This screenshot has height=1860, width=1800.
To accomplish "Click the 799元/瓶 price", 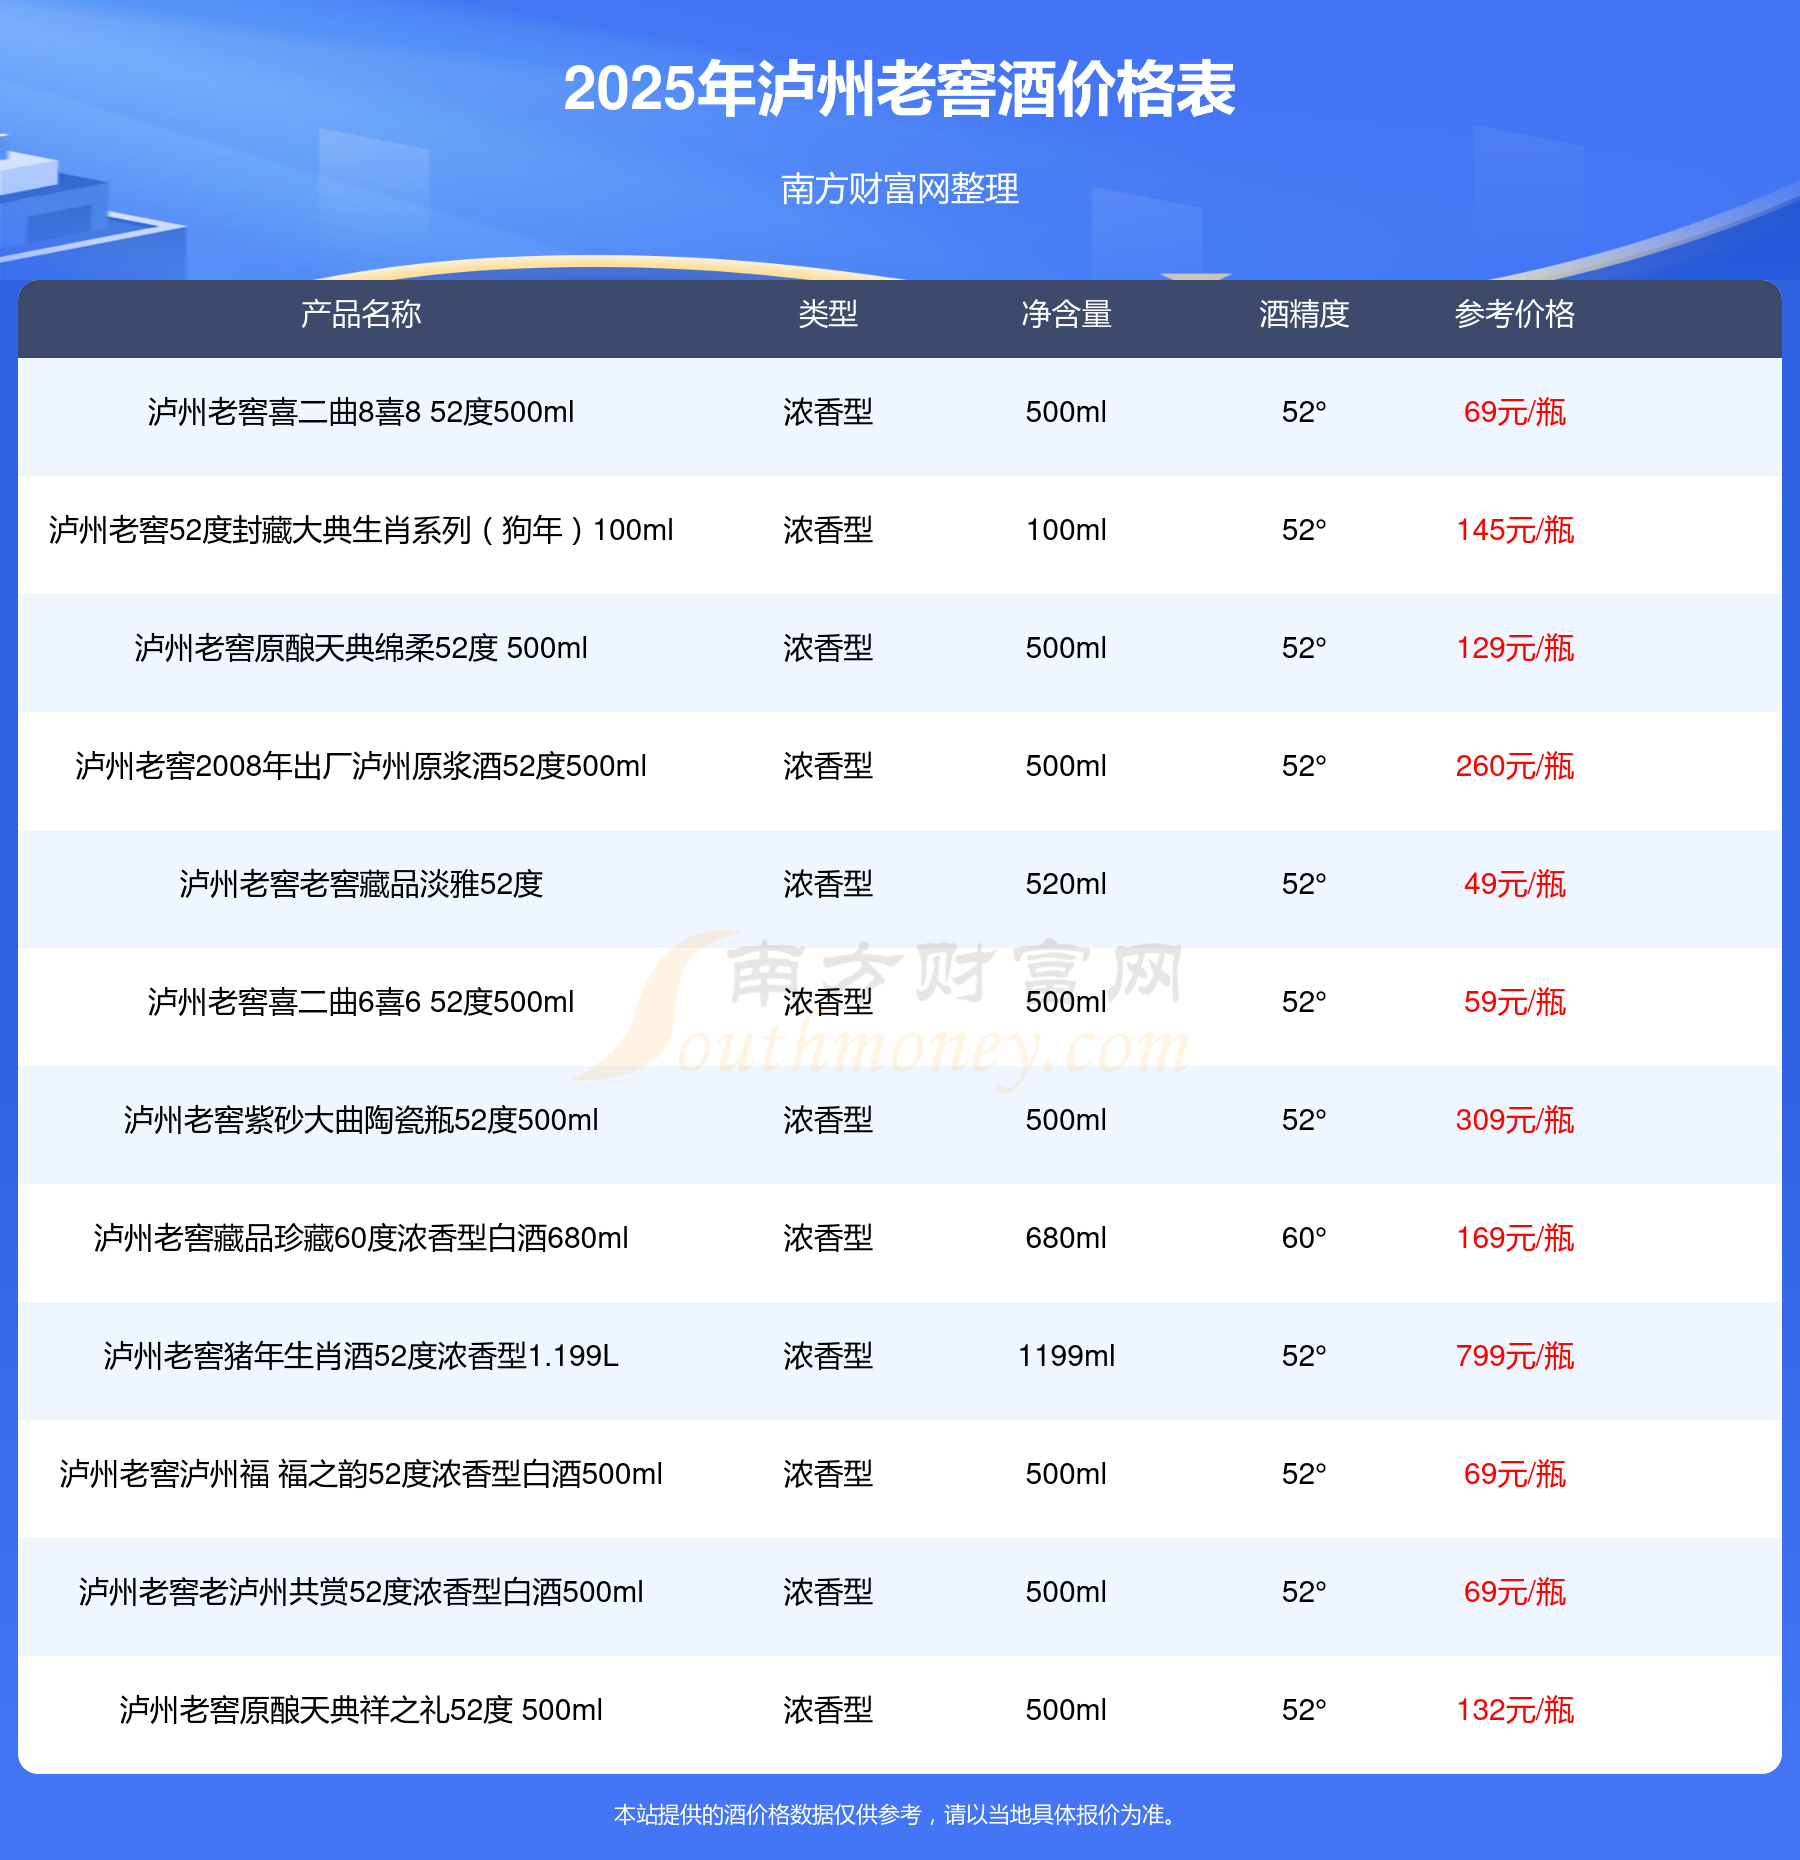I will [1515, 1356].
